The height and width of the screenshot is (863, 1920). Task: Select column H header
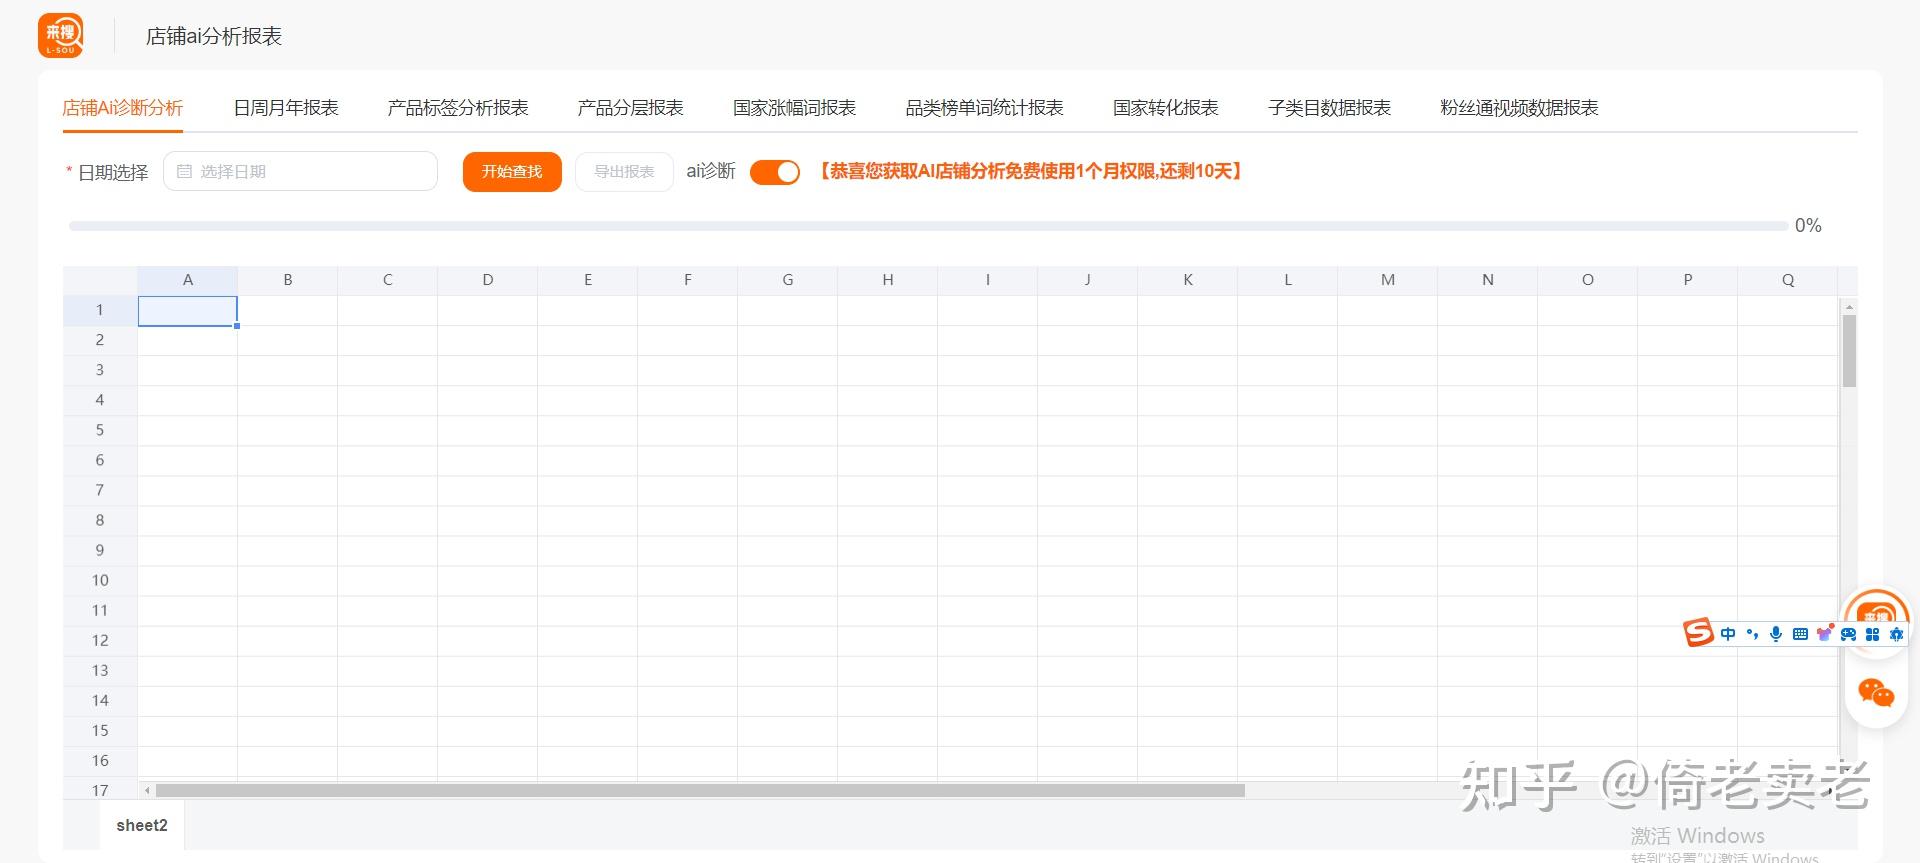pyautogui.click(x=888, y=281)
